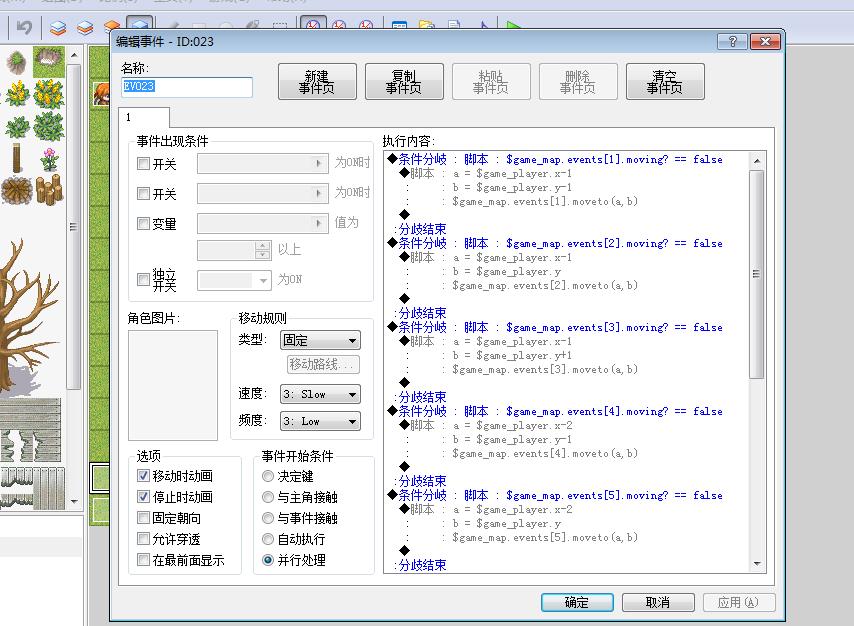Open the 速度 dropdown showing 3: Slow
The width and height of the screenshot is (854, 626).
tap(320, 394)
